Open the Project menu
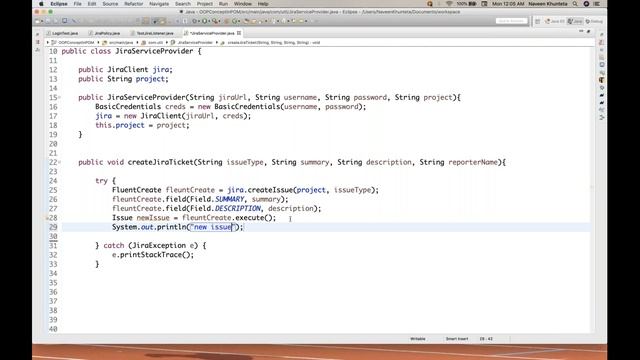Image resolution: width=640 pixels, height=360 pixels. (x=204, y=4)
